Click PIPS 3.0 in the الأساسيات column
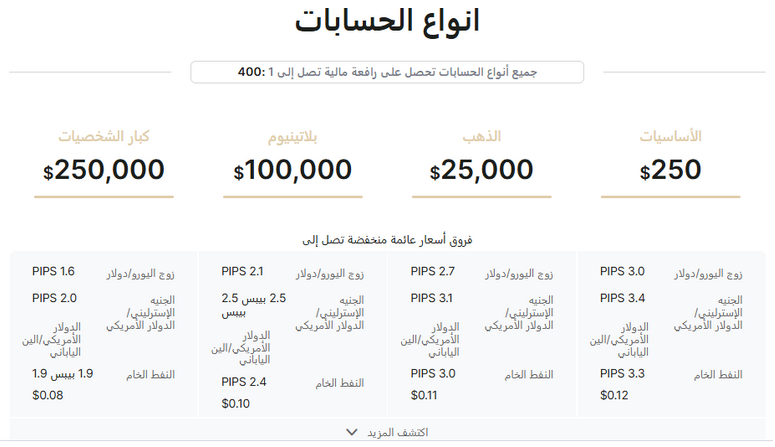 pos(622,271)
